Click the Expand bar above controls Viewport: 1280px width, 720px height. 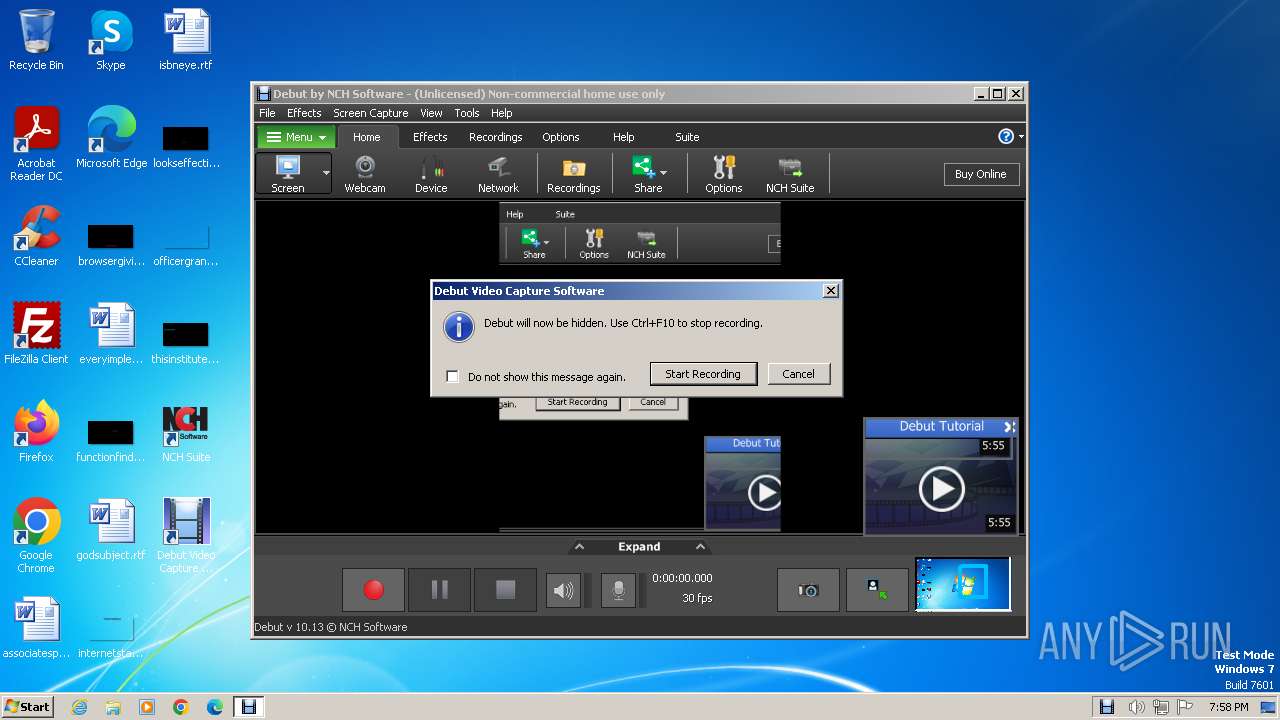point(639,547)
